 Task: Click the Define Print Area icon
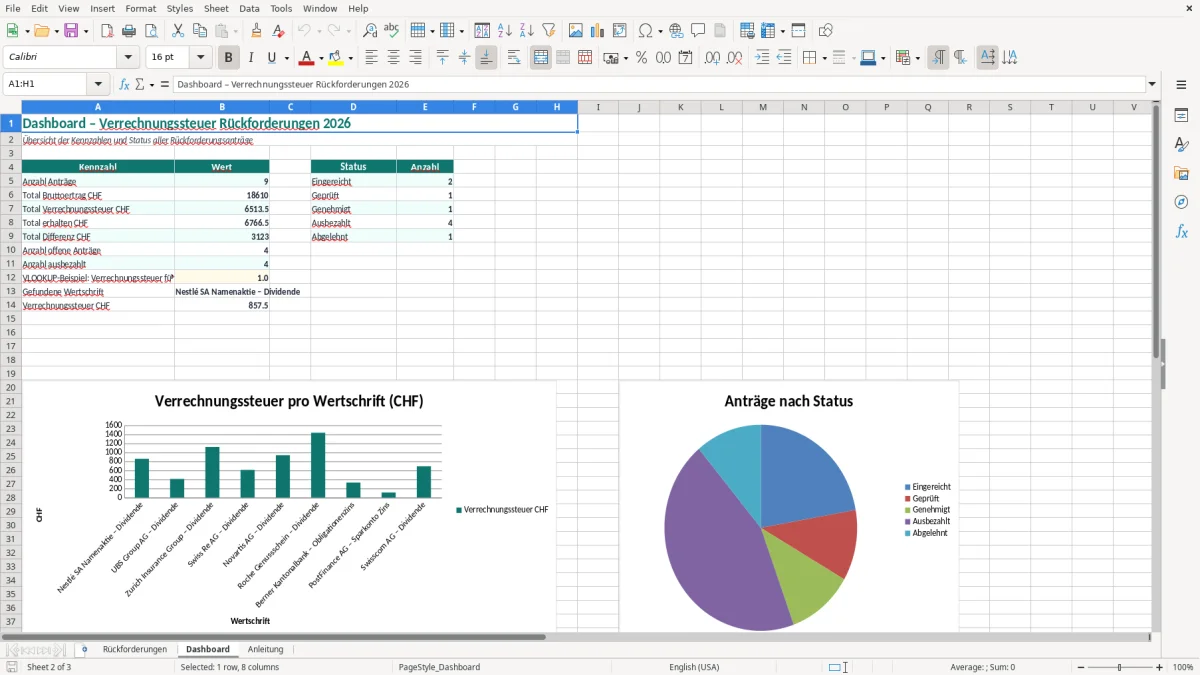click(747, 31)
